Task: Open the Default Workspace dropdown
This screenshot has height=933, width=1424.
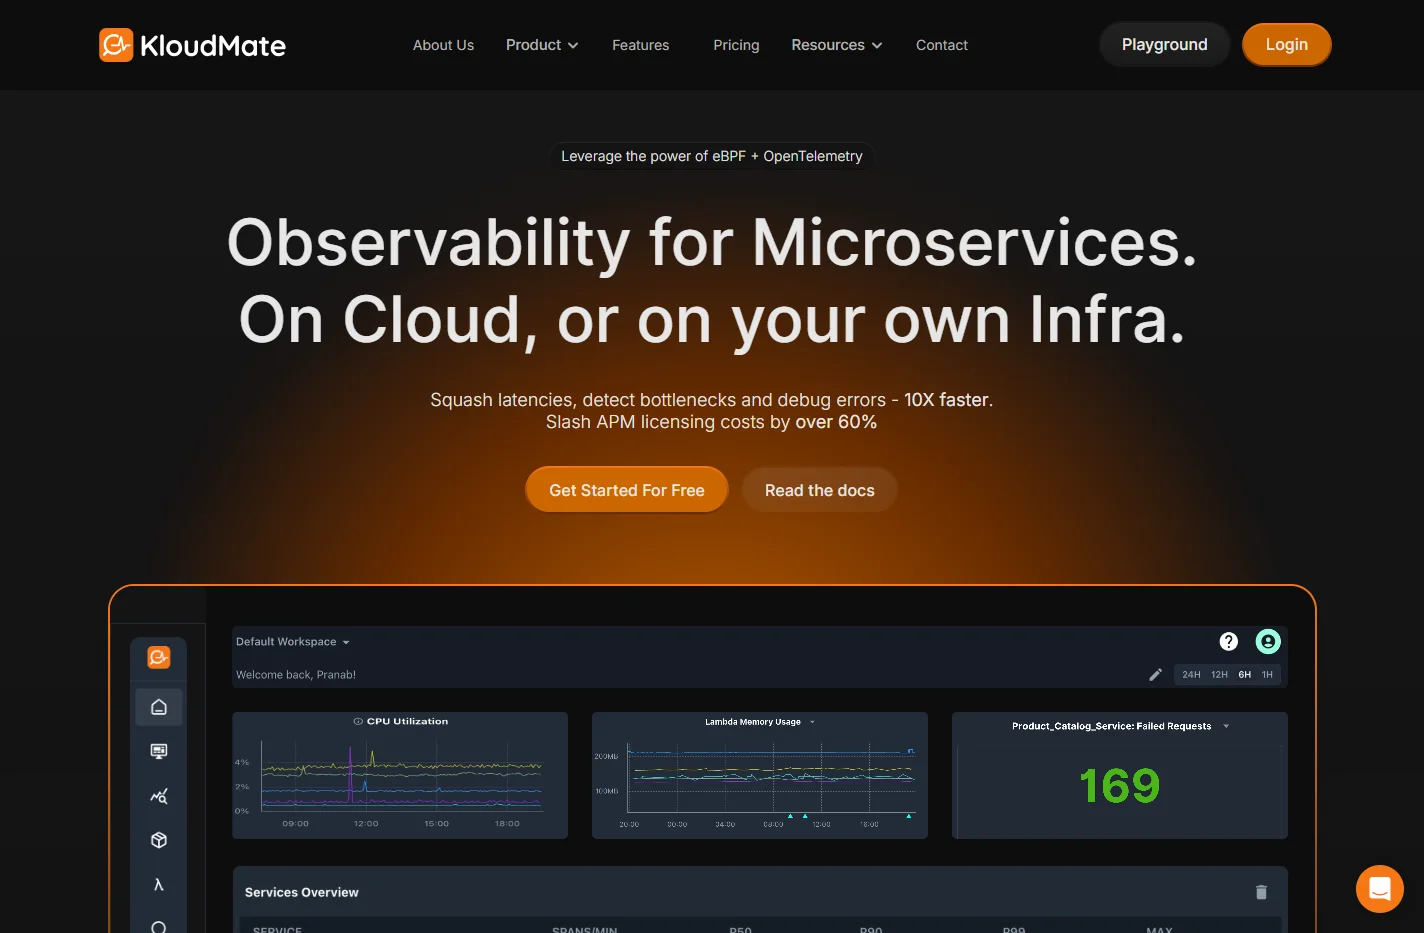Action: 293,642
